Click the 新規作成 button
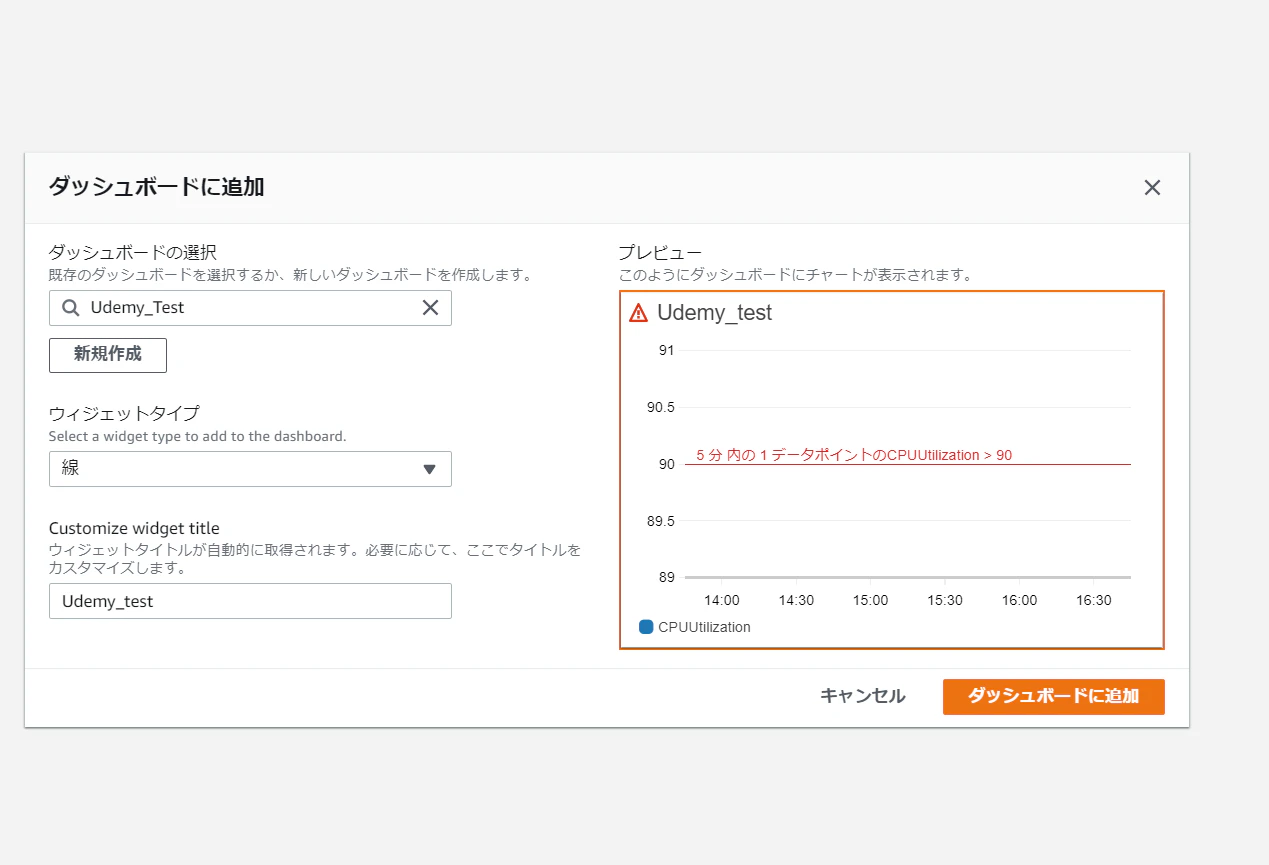Image resolution: width=1269 pixels, height=865 pixels. [108, 355]
